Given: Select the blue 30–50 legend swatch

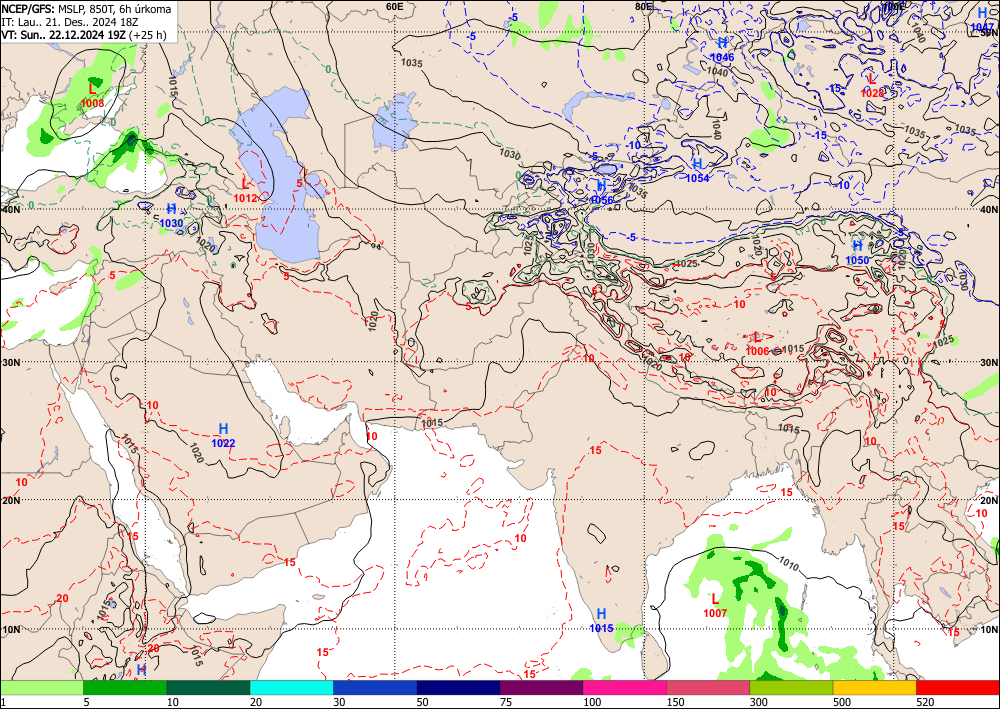Looking at the screenshot, I should tap(375, 687).
